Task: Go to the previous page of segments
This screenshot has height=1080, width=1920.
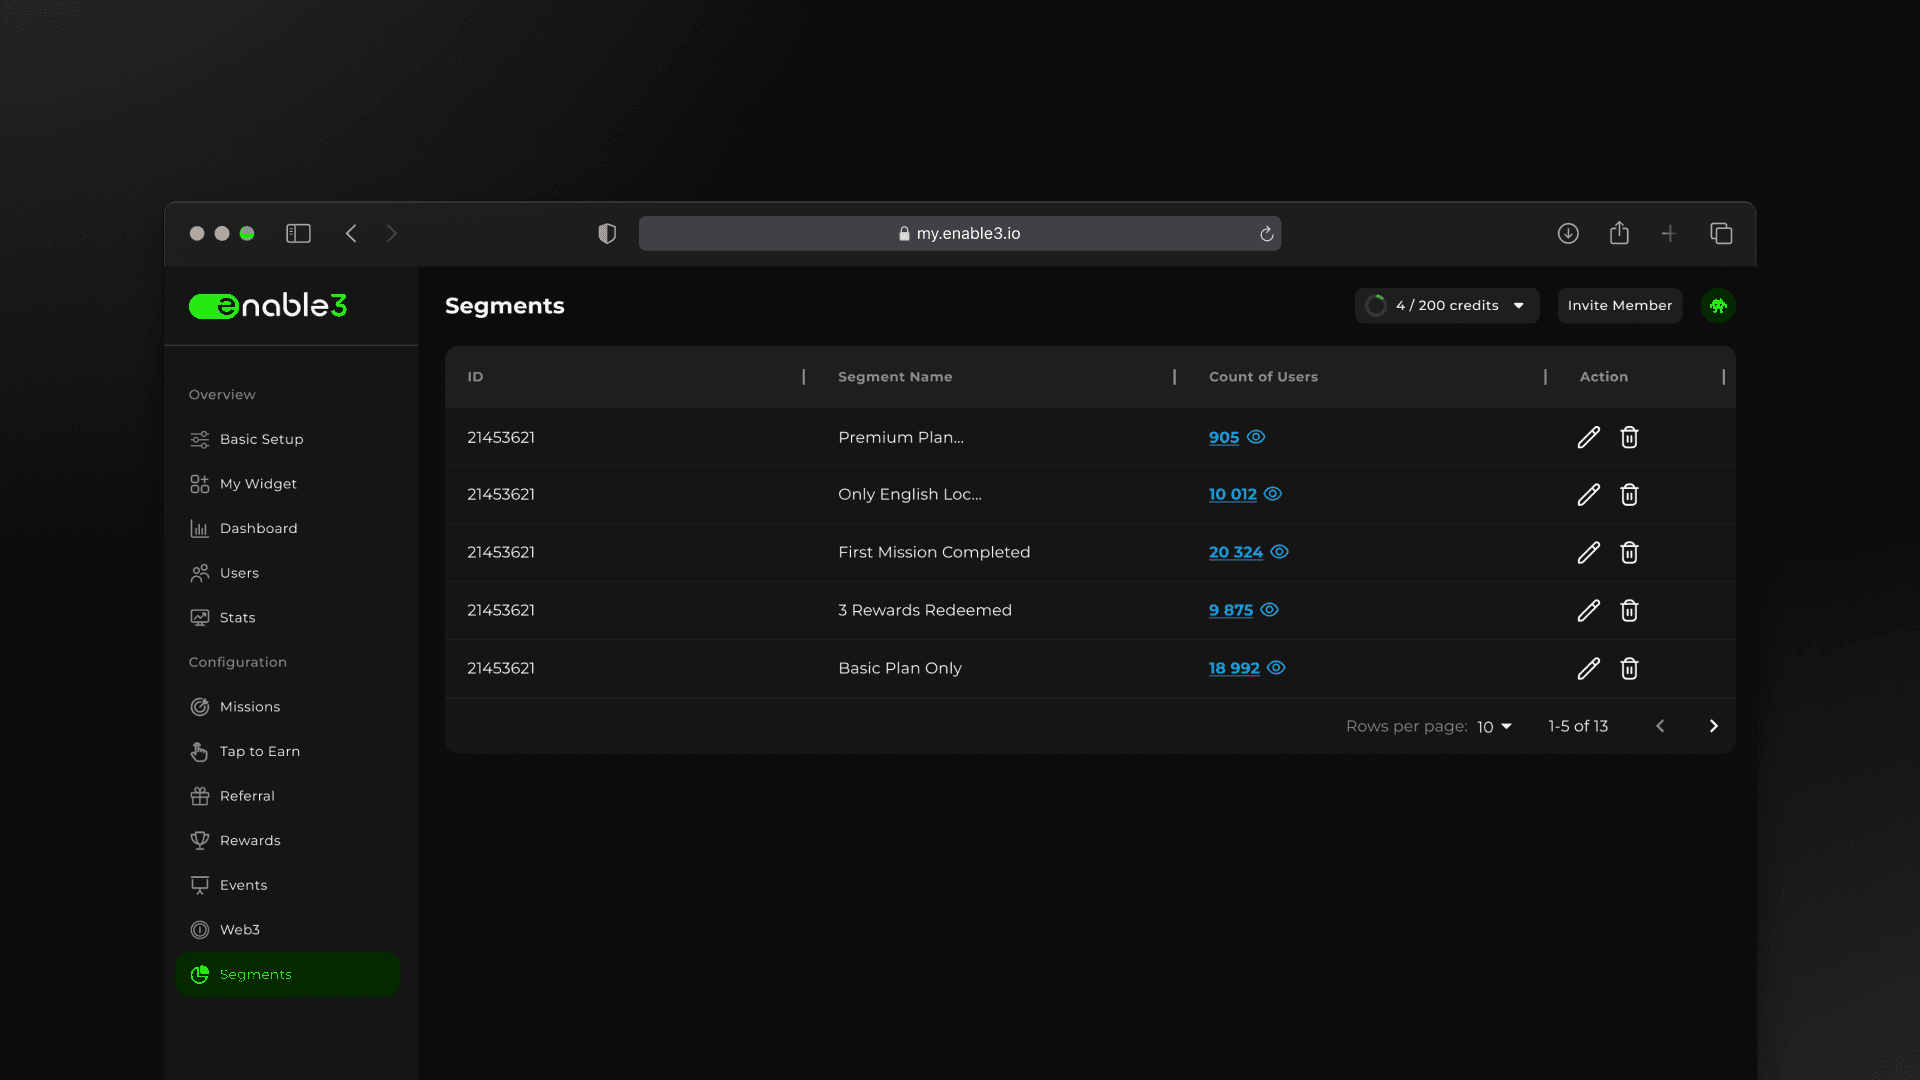Action: pyautogui.click(x=1660, y=726)
